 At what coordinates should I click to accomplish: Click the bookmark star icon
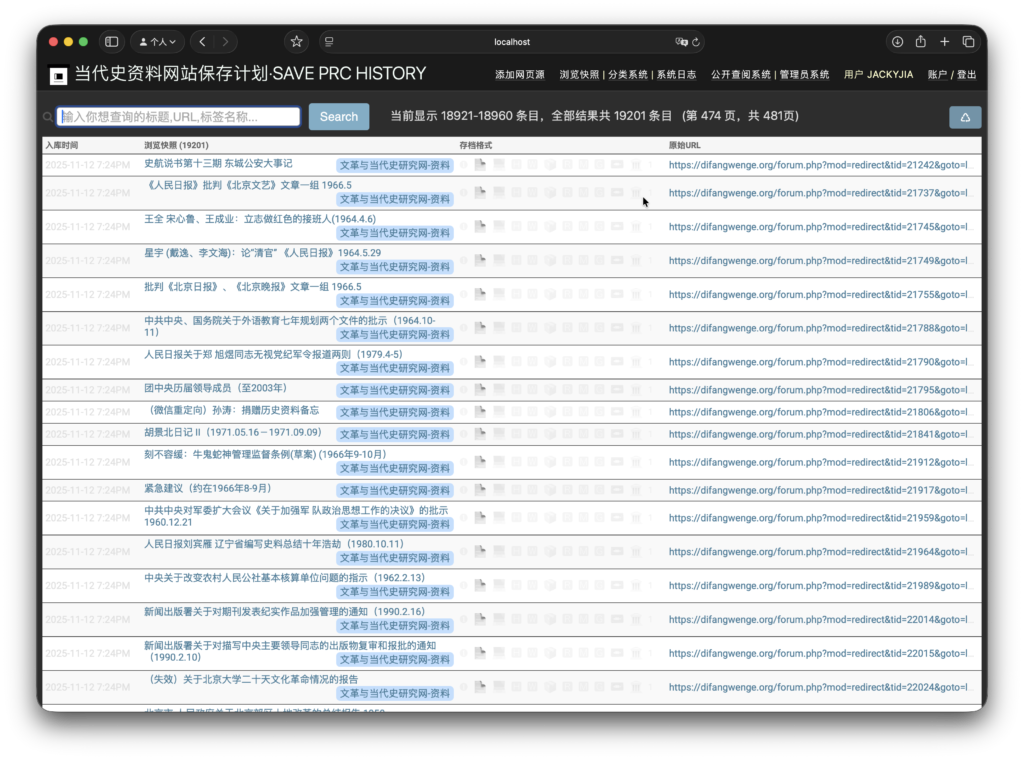pyautogui.click(x=296, y=42)
